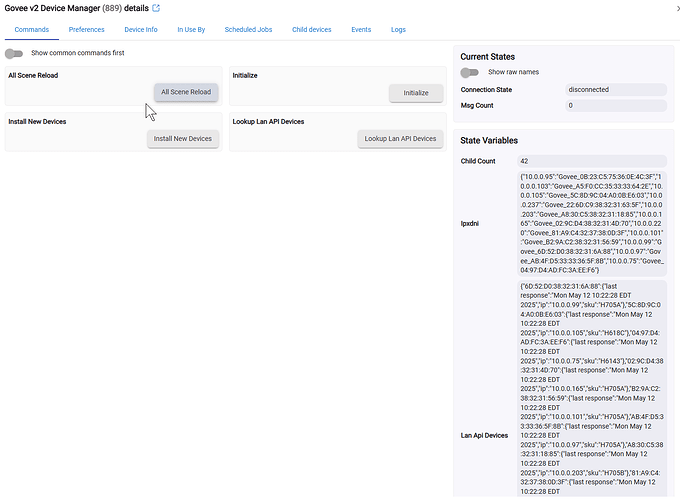Switch to the Events tab
Image resolution: width=680 pixels, height=500 pixels.
pyautogui.click(x=361, y=30)
